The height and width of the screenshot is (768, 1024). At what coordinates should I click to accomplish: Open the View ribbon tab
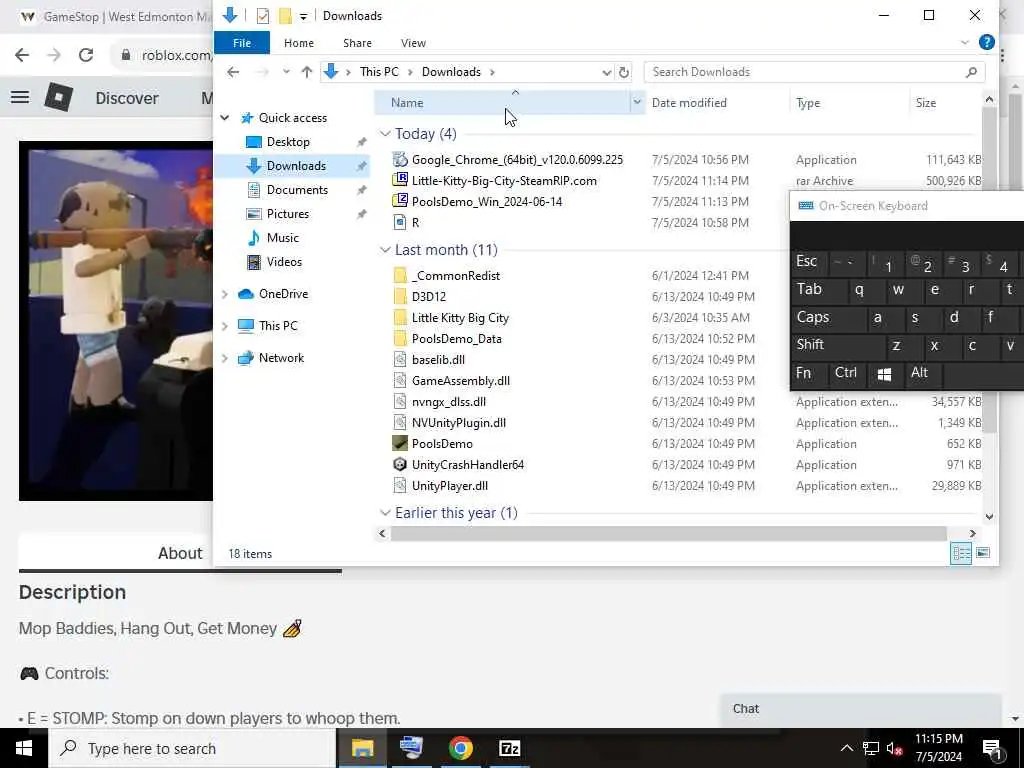tap(413, 43)
